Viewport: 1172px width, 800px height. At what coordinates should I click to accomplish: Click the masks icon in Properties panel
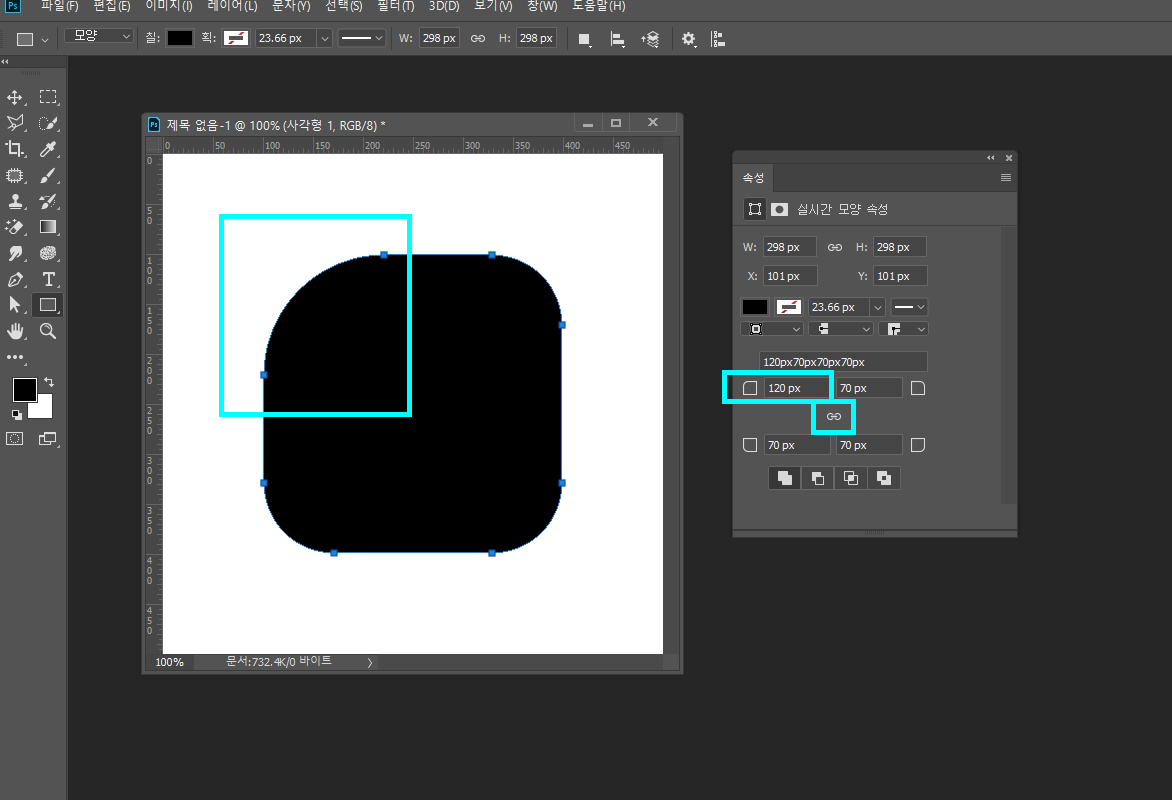point(780,209)
